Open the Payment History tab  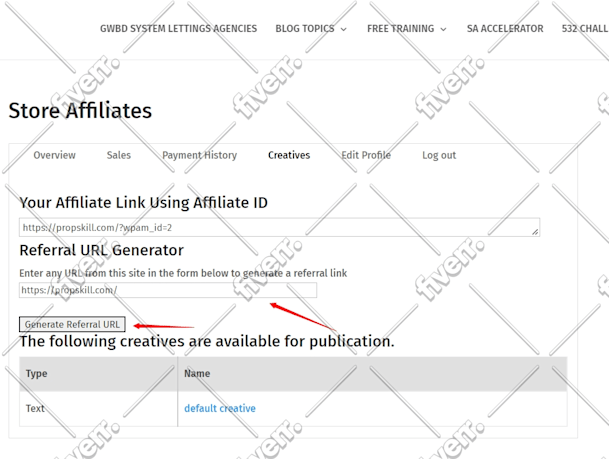point(200,155)
